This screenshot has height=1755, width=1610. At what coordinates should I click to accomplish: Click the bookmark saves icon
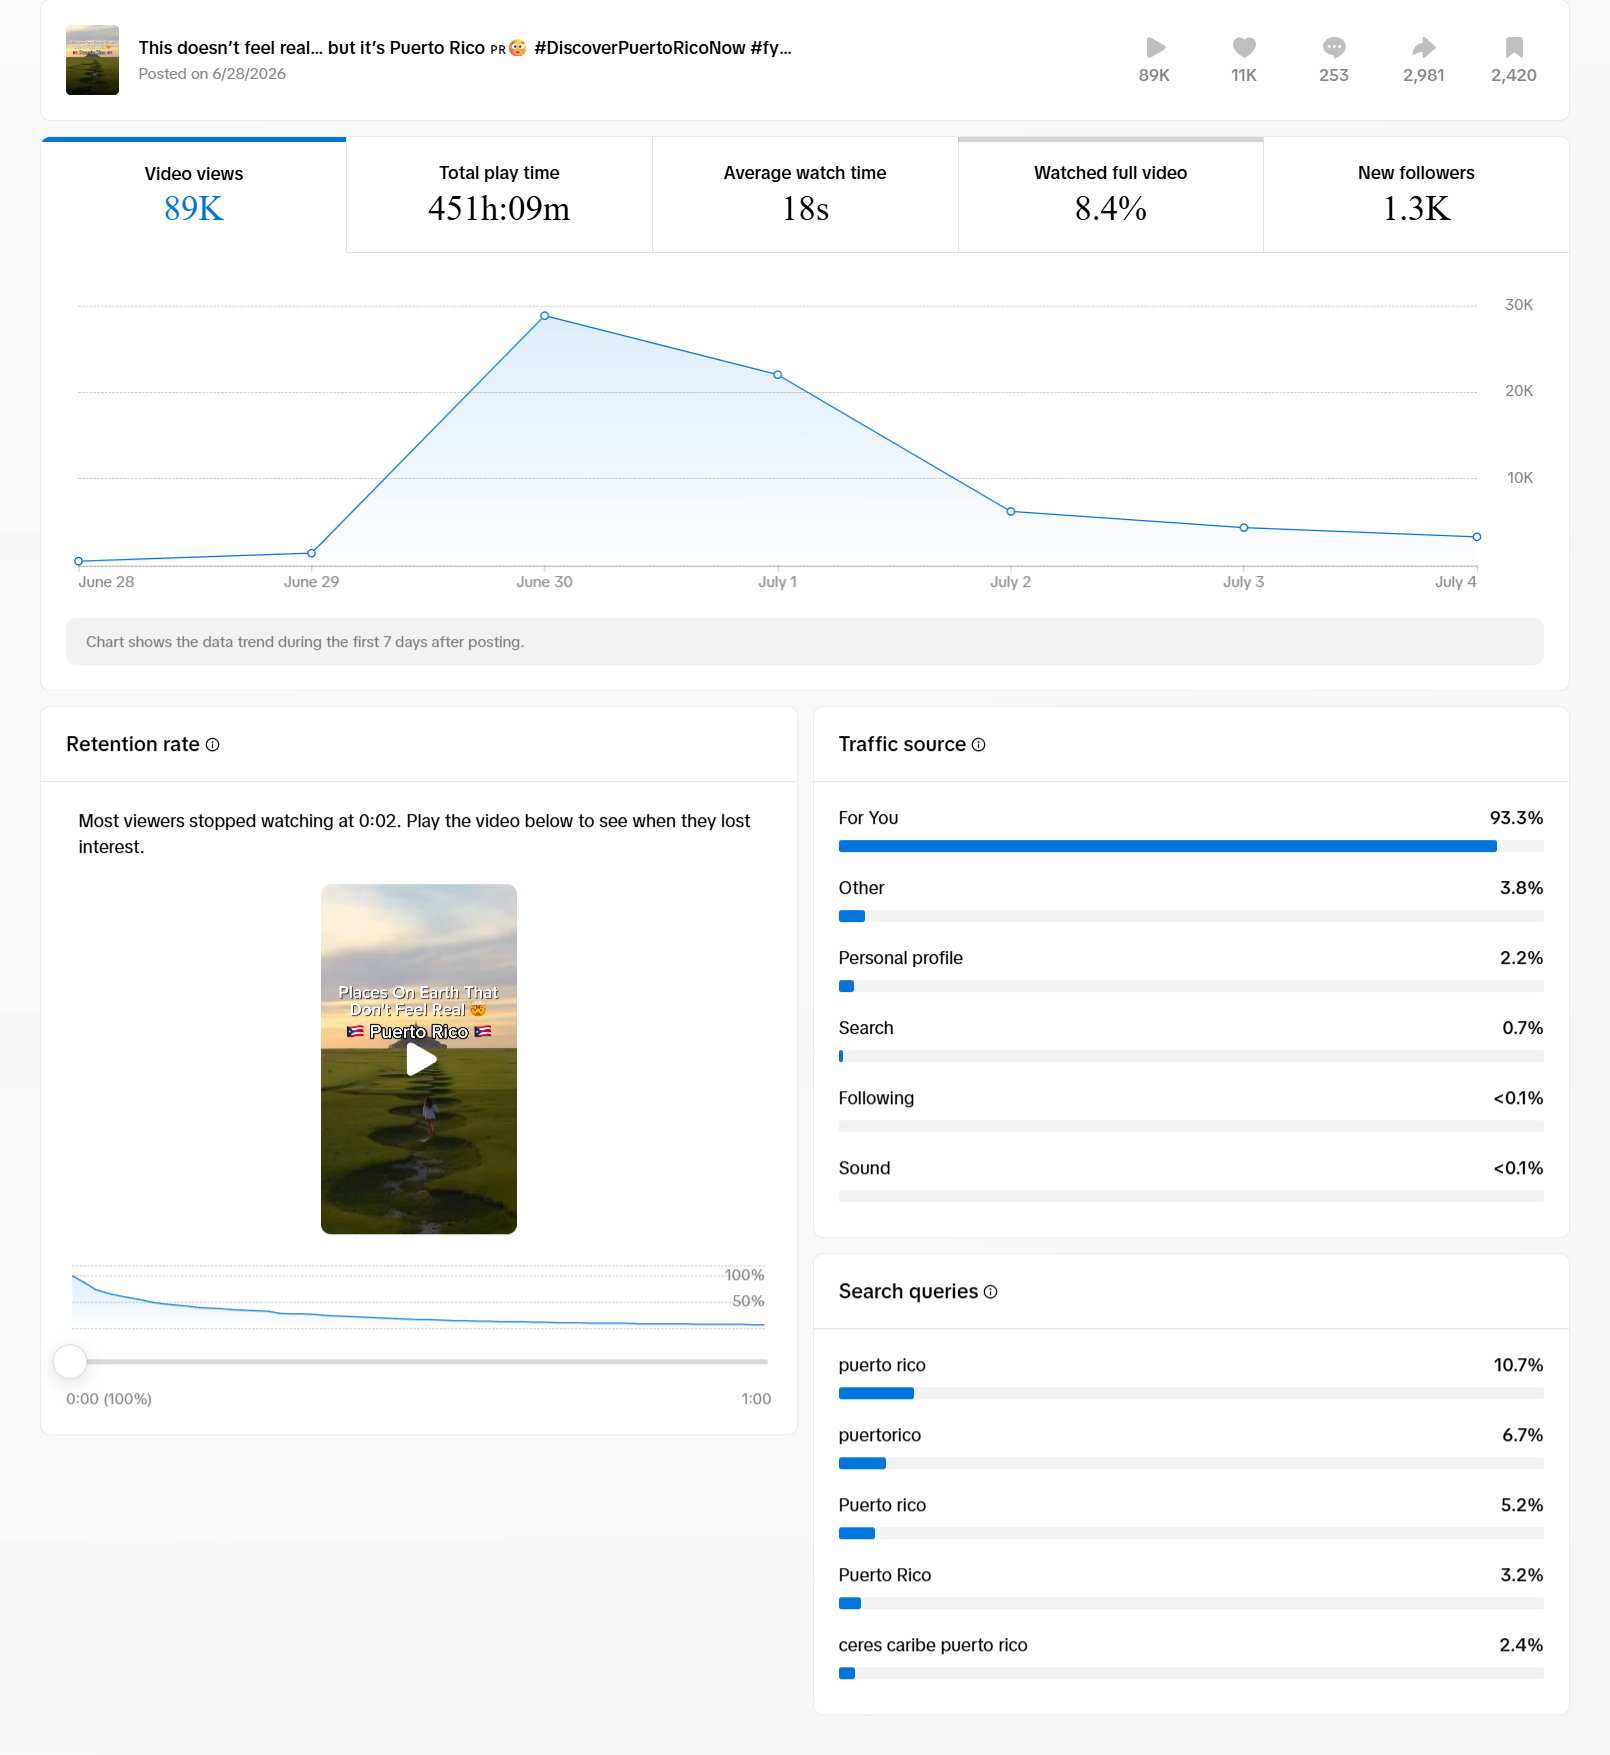[x=1514, y=47]
